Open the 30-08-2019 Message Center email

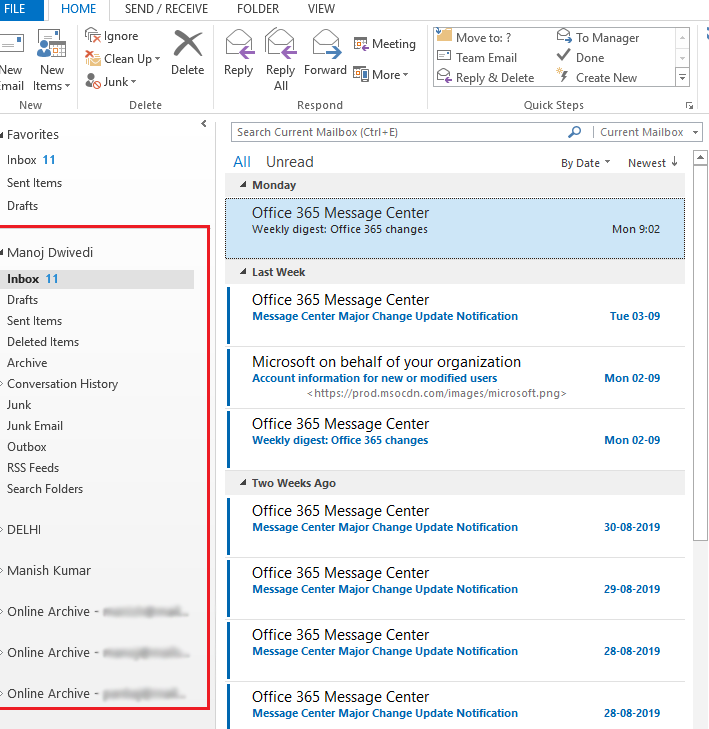tap(456, 526)
